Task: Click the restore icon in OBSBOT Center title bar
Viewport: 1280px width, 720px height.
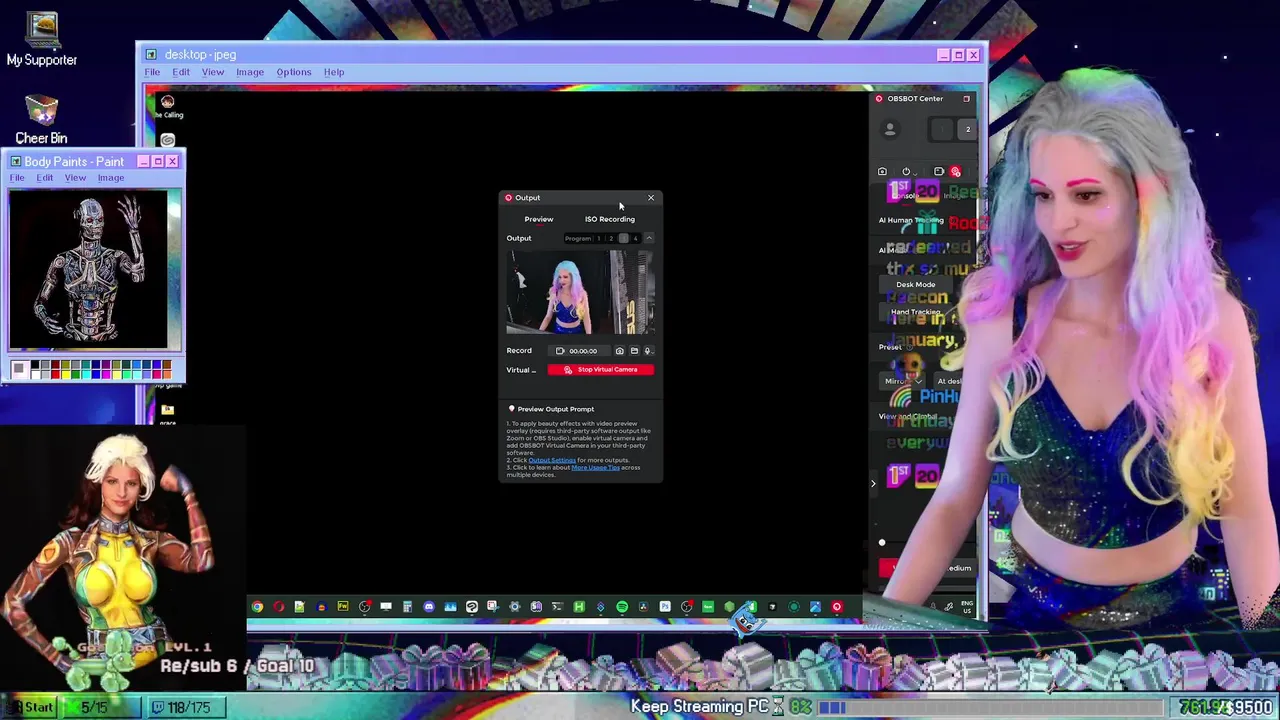Action: [x=966, y=99]
